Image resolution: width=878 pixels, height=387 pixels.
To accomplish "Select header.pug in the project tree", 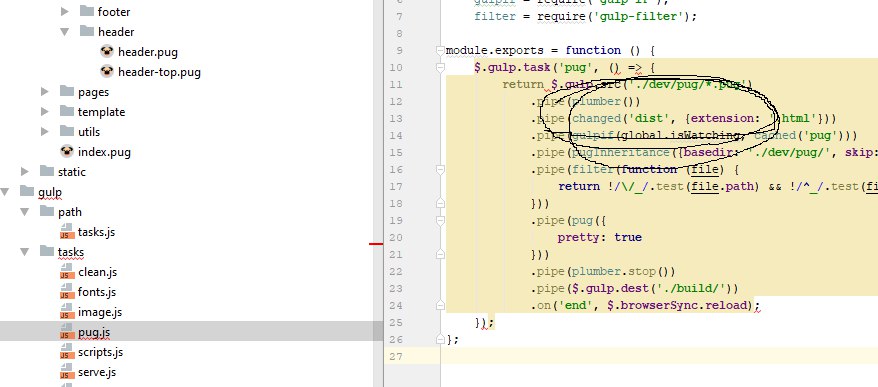I will coord(148,52).
